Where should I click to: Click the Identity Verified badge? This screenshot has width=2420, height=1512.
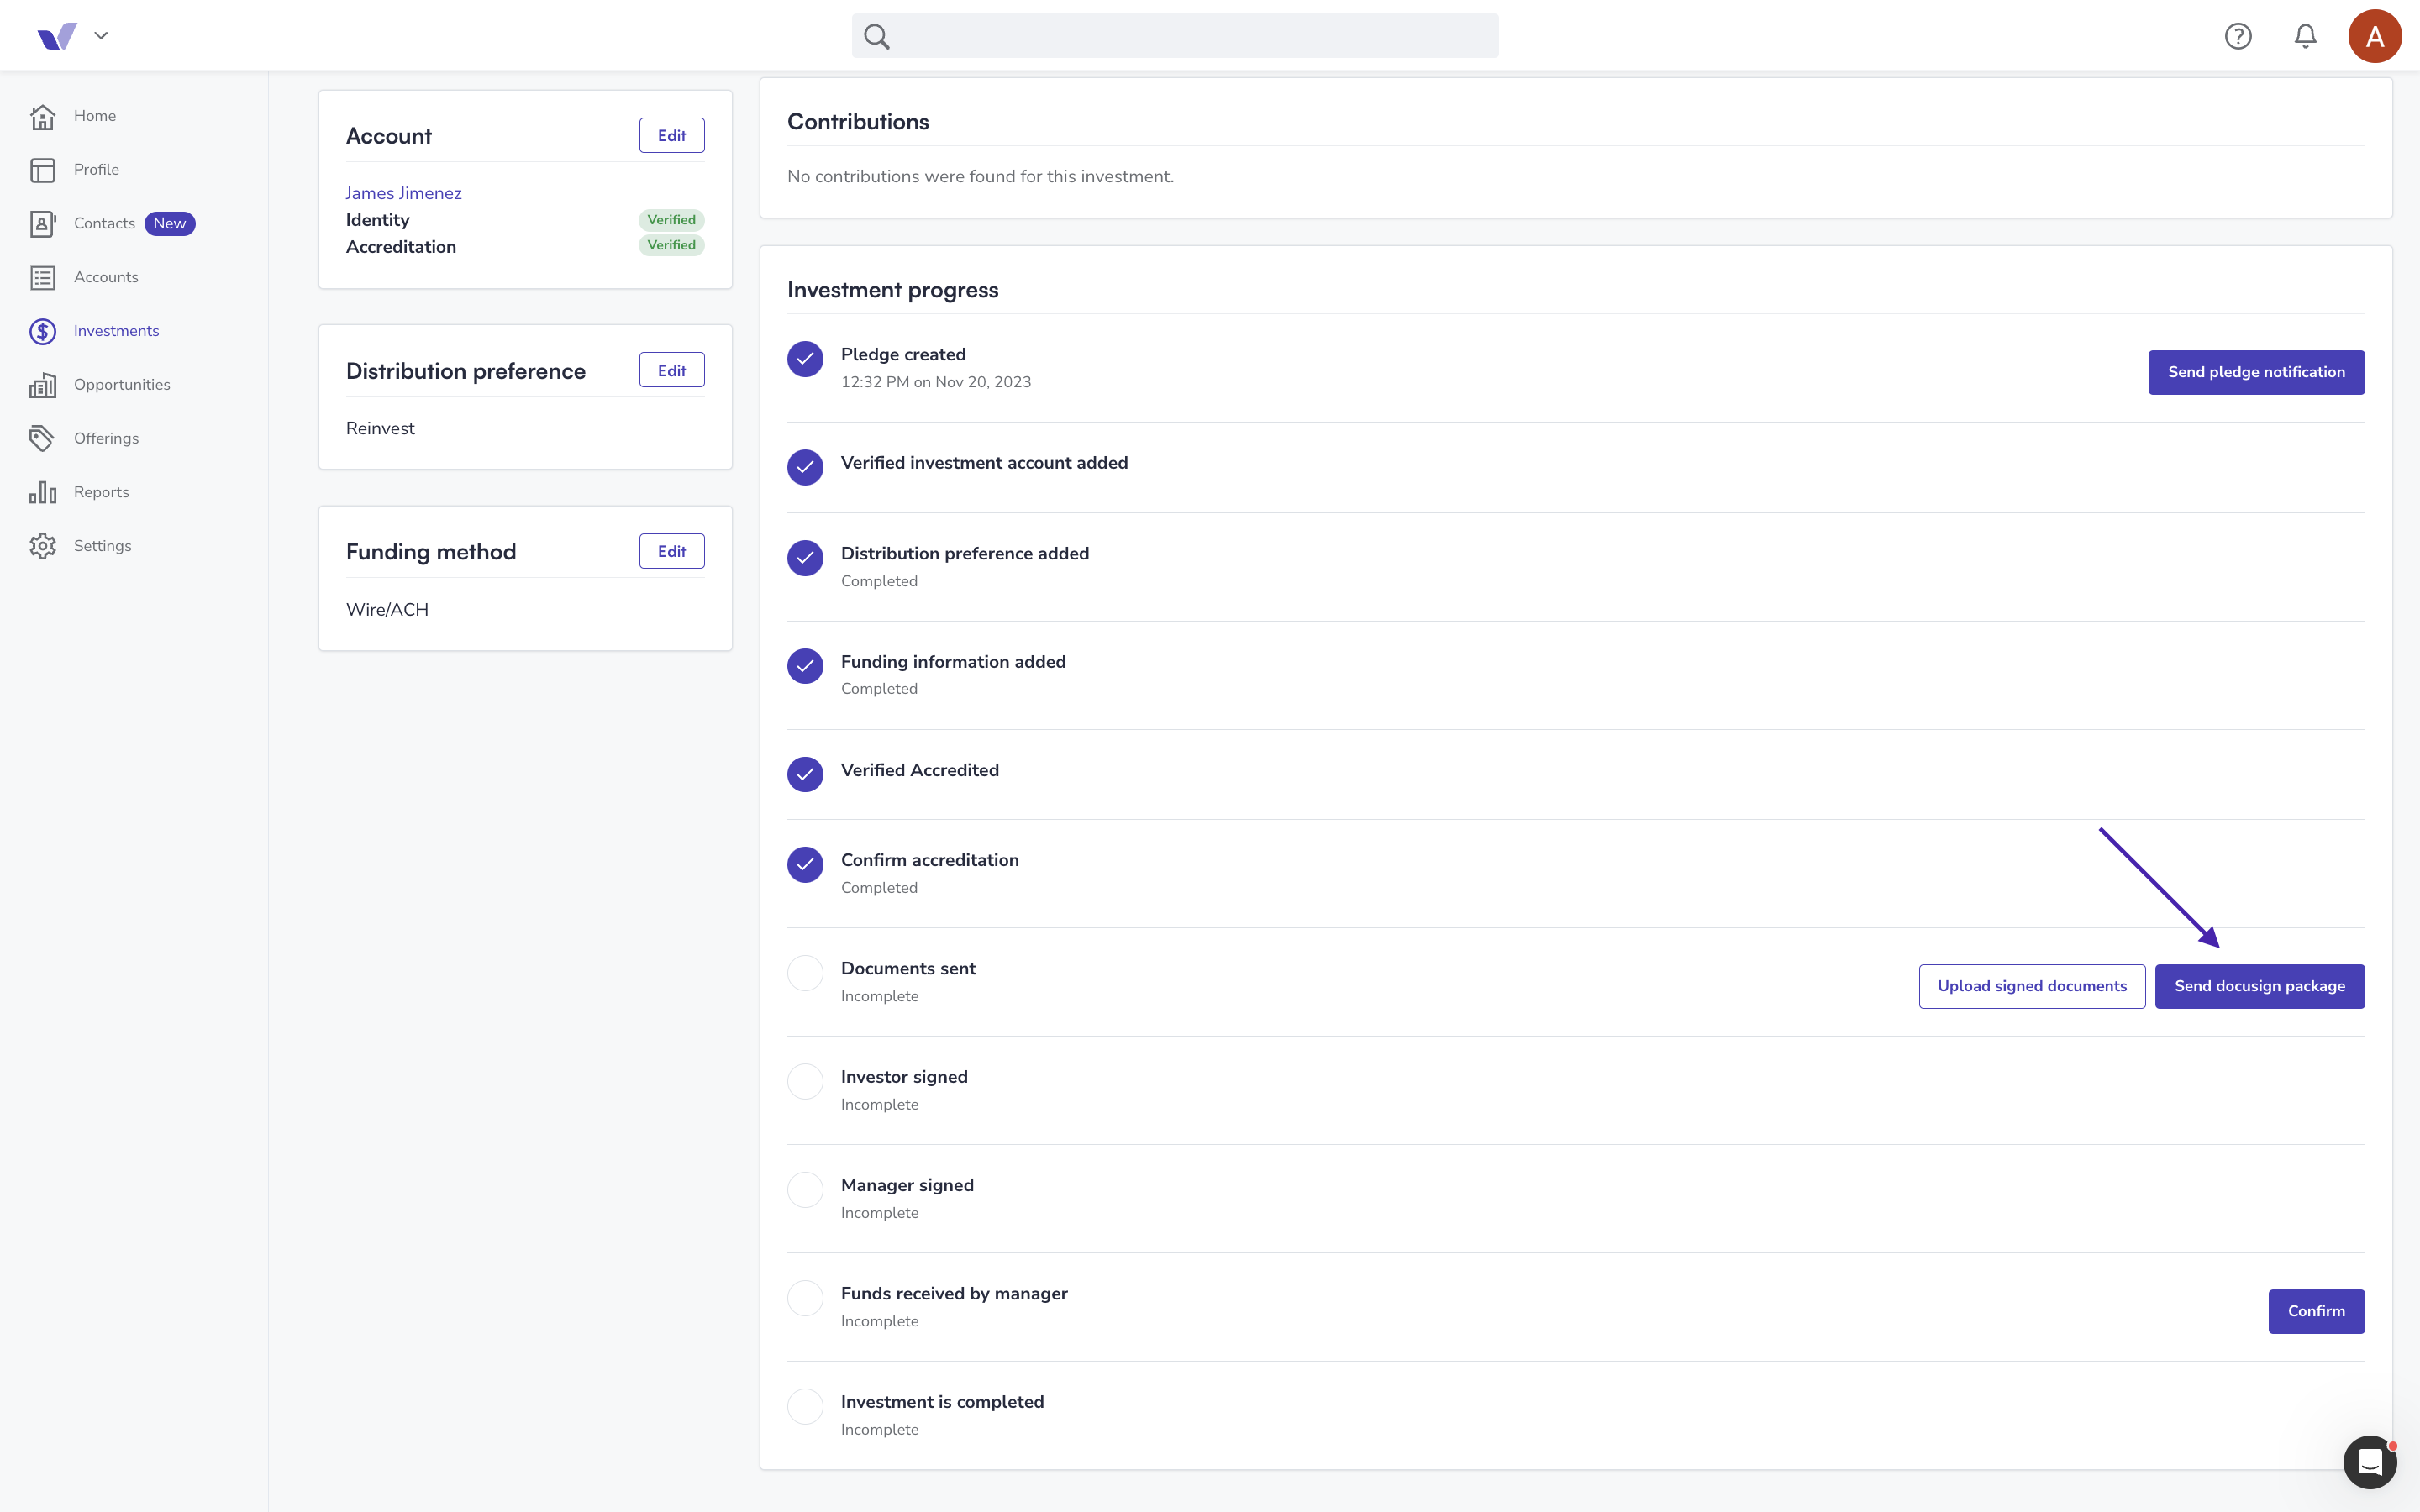point(671,220)
